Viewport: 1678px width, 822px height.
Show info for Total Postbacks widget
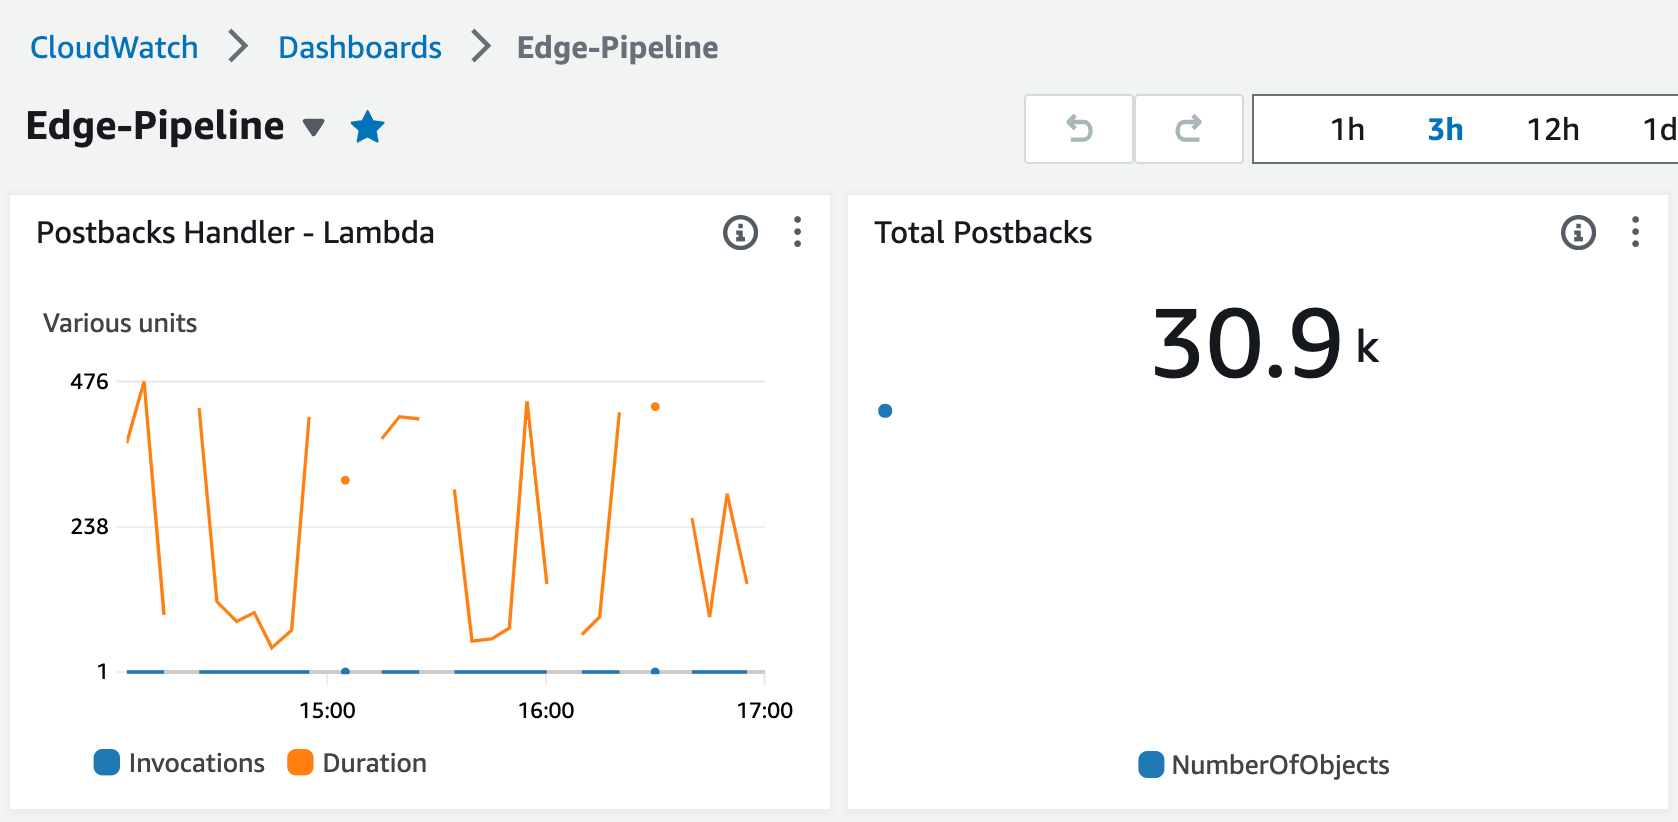click(1578, 233)
